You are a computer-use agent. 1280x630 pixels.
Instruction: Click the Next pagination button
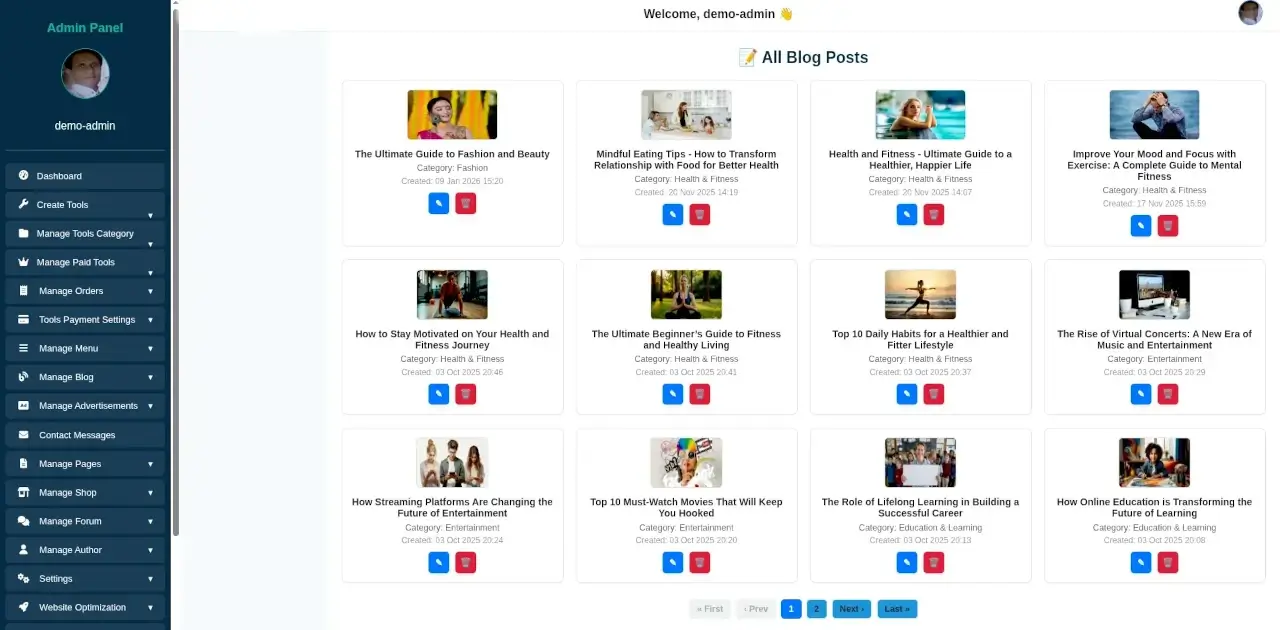[x=851, y=609]
